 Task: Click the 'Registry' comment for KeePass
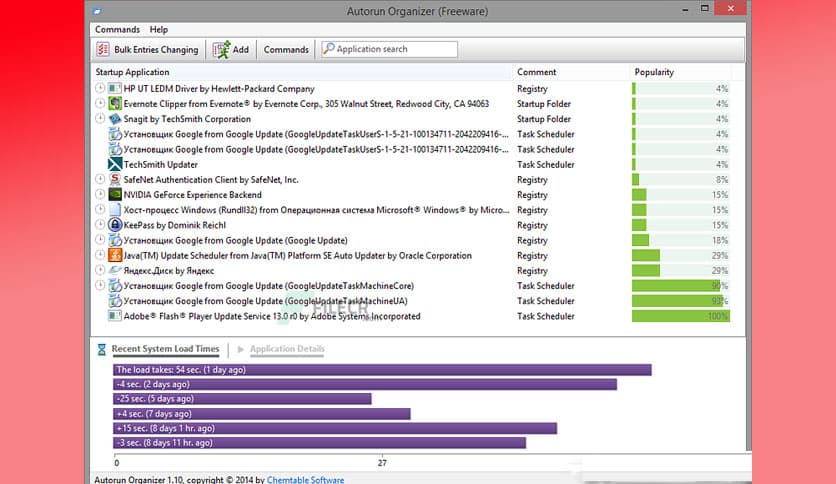tap(532, 225)
